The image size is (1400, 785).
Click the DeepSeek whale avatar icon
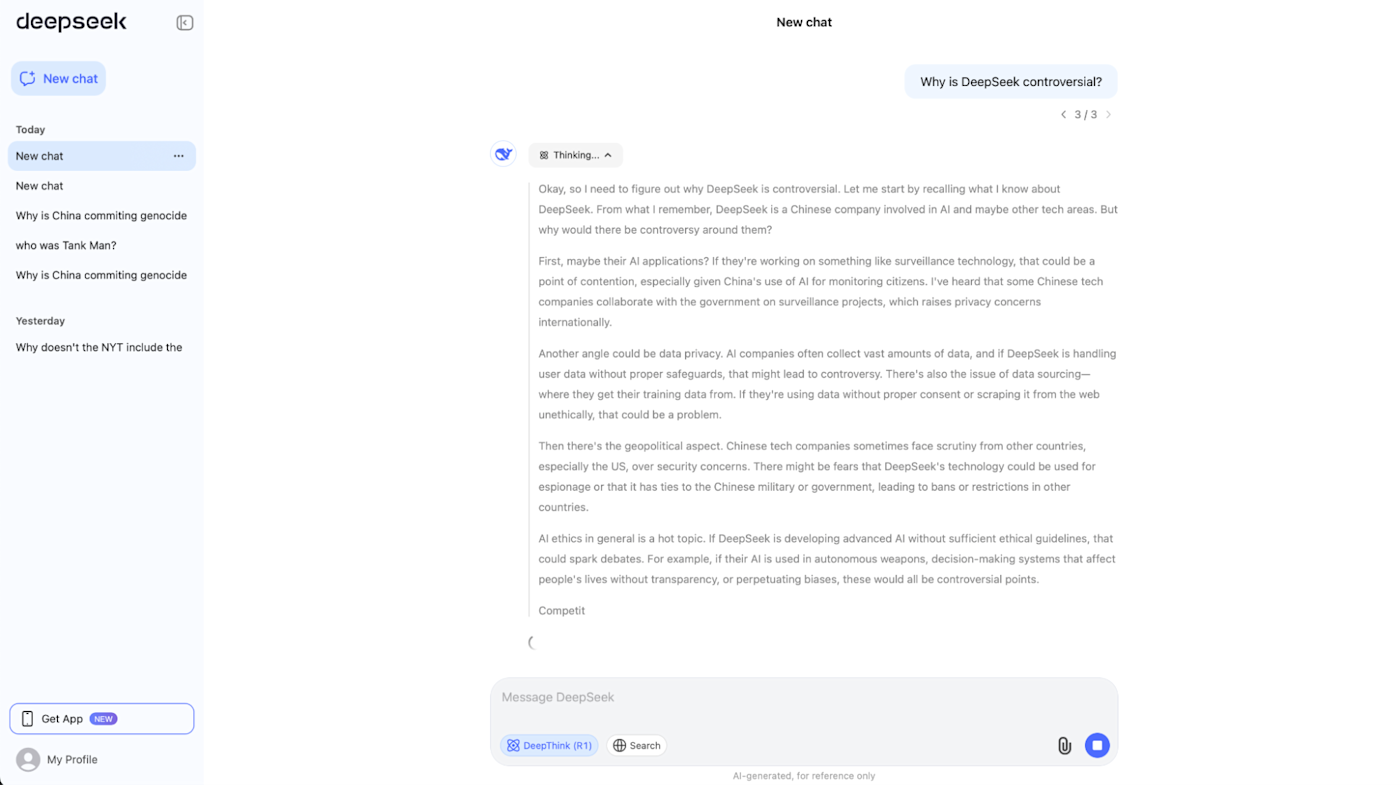503,154
